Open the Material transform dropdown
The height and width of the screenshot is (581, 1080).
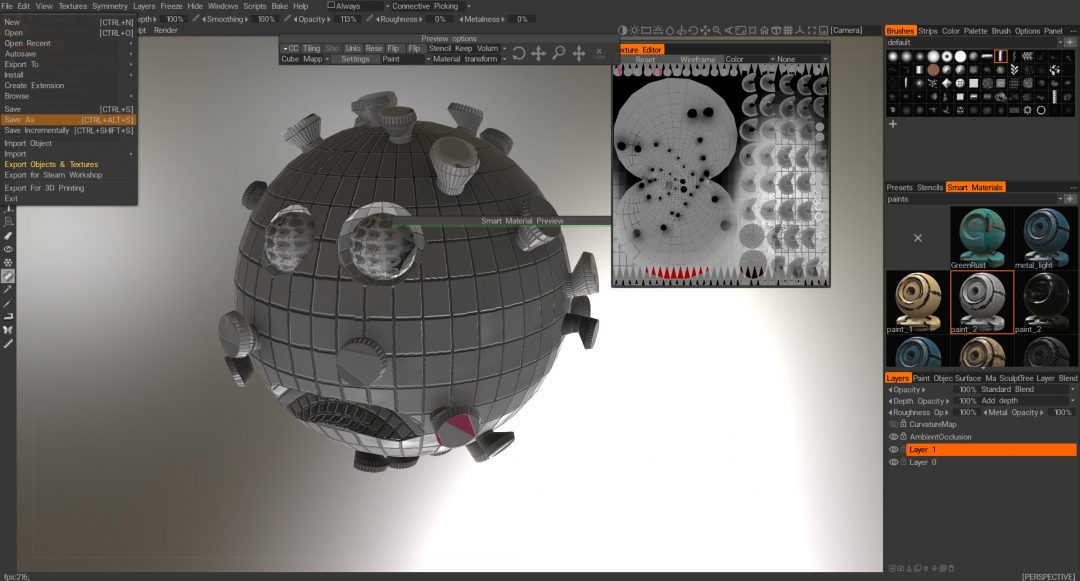(x=469, y=59)
